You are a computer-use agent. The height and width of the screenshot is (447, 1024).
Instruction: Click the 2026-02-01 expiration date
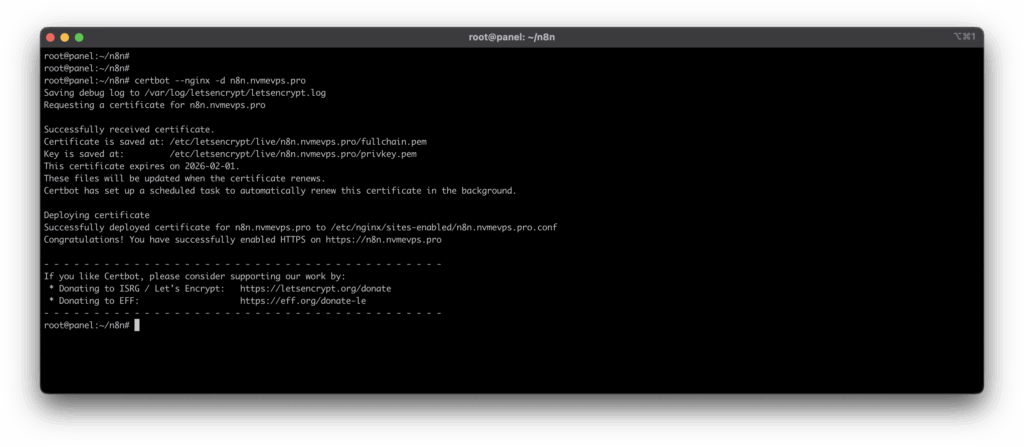click(x=202, y=166)
